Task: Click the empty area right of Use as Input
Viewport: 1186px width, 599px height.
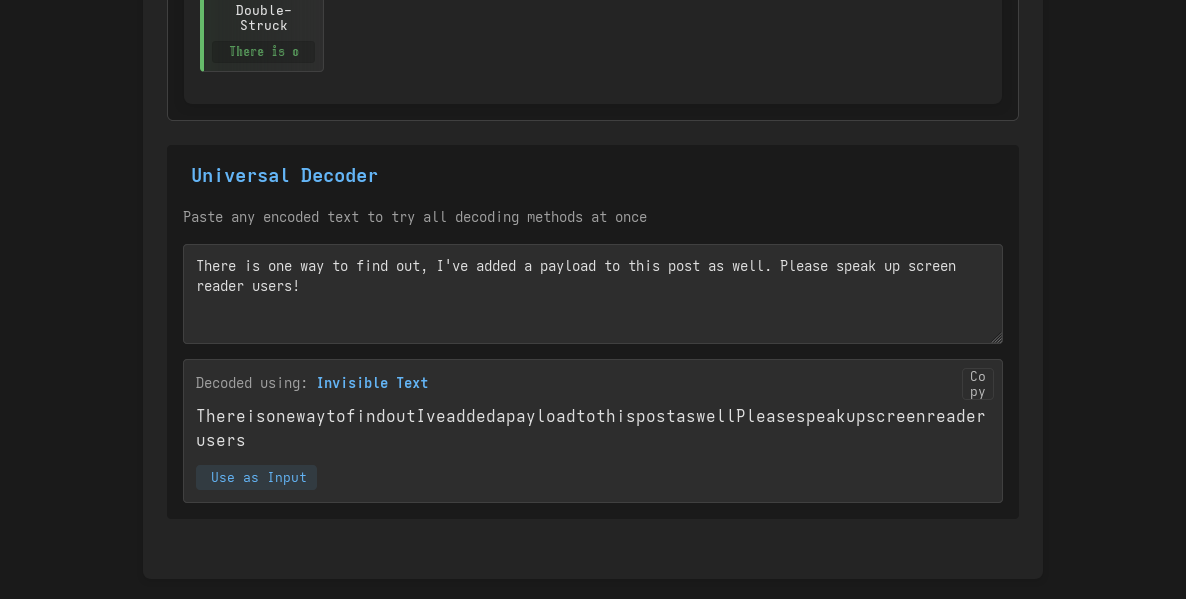Action: [x=650, y=477]
